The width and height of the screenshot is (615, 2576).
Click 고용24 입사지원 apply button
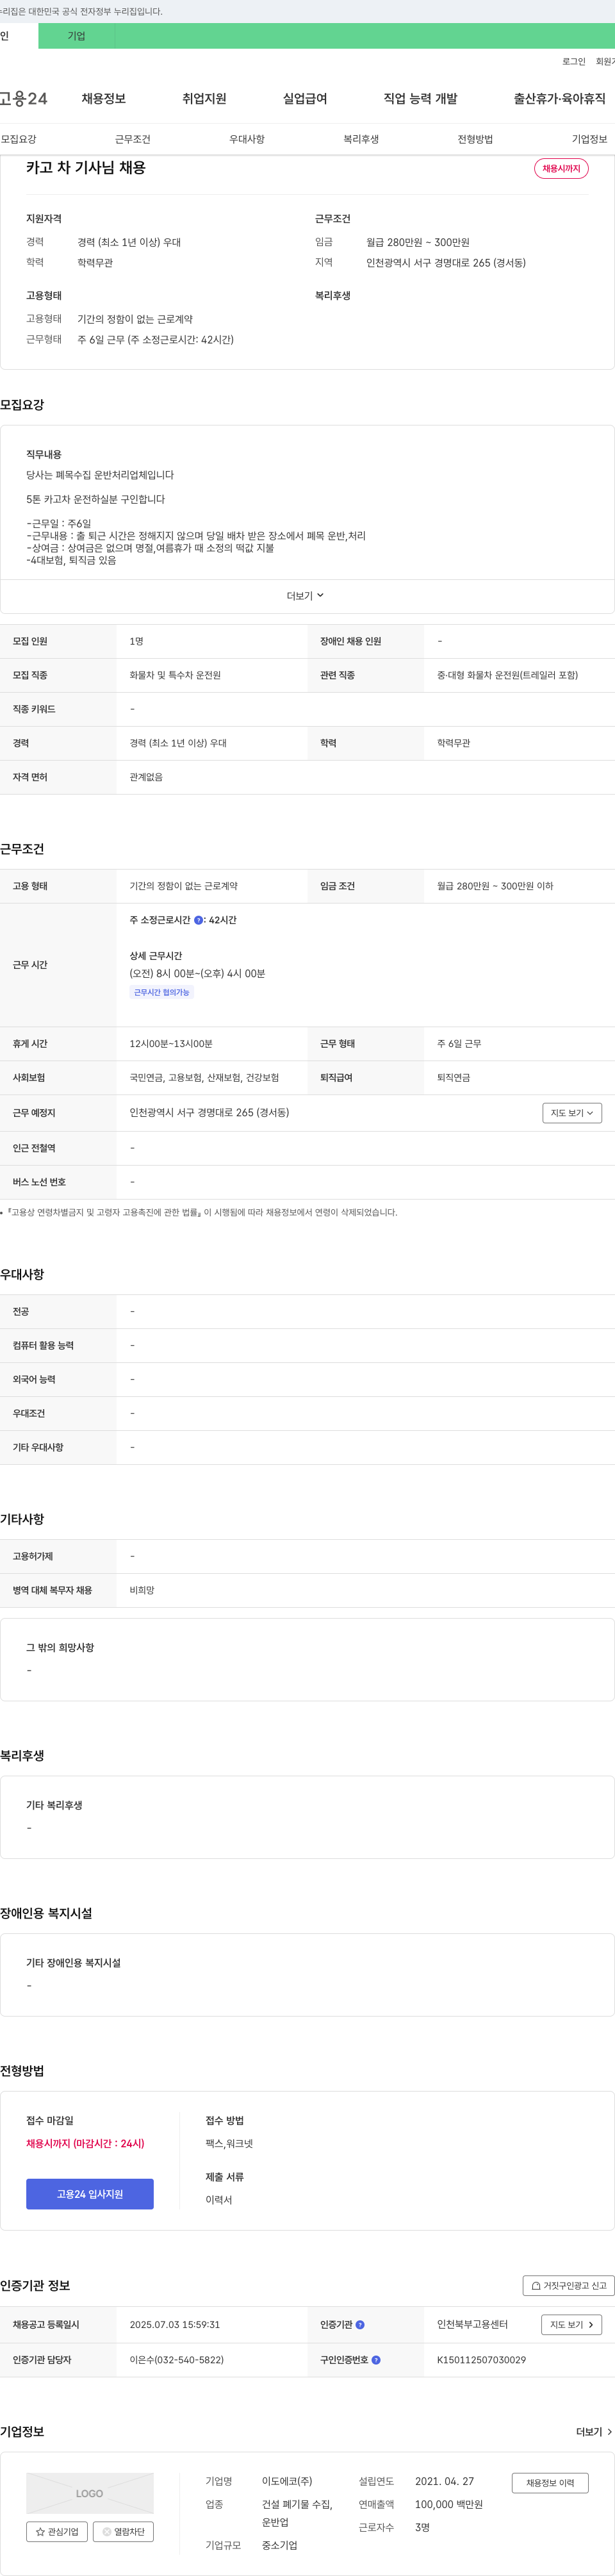[90, 2193]
